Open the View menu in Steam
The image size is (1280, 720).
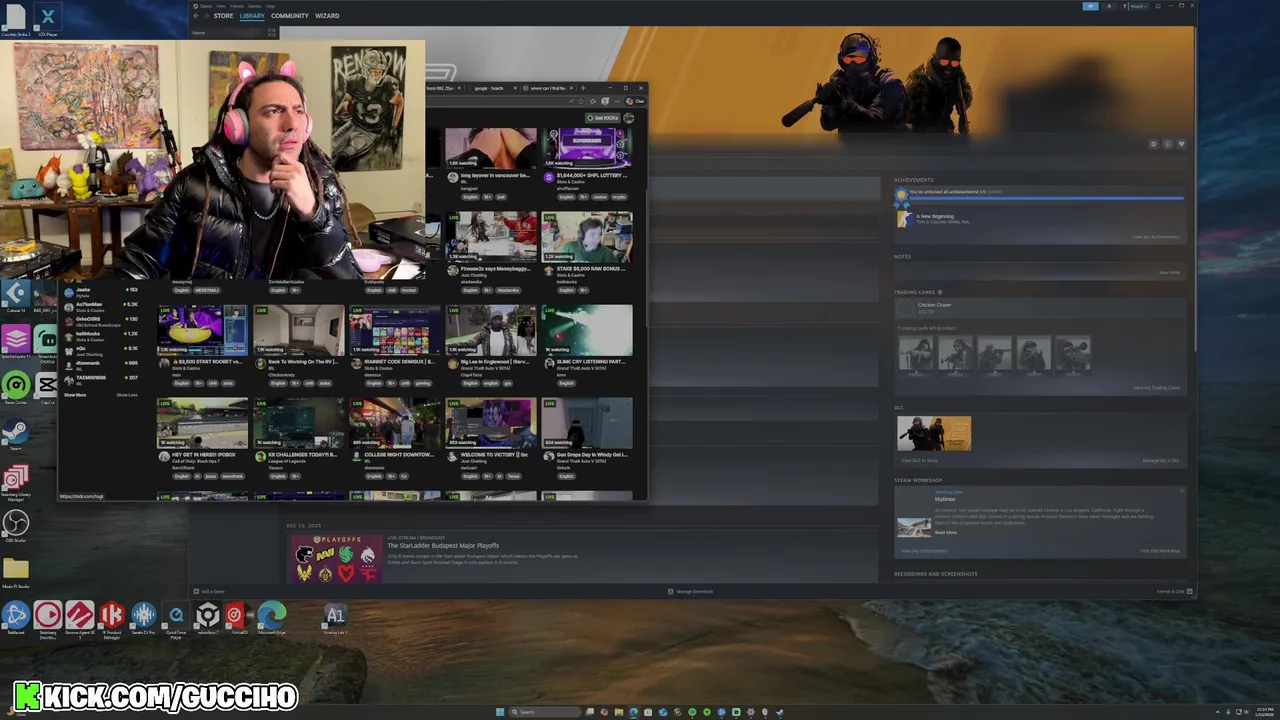point(221,6)
